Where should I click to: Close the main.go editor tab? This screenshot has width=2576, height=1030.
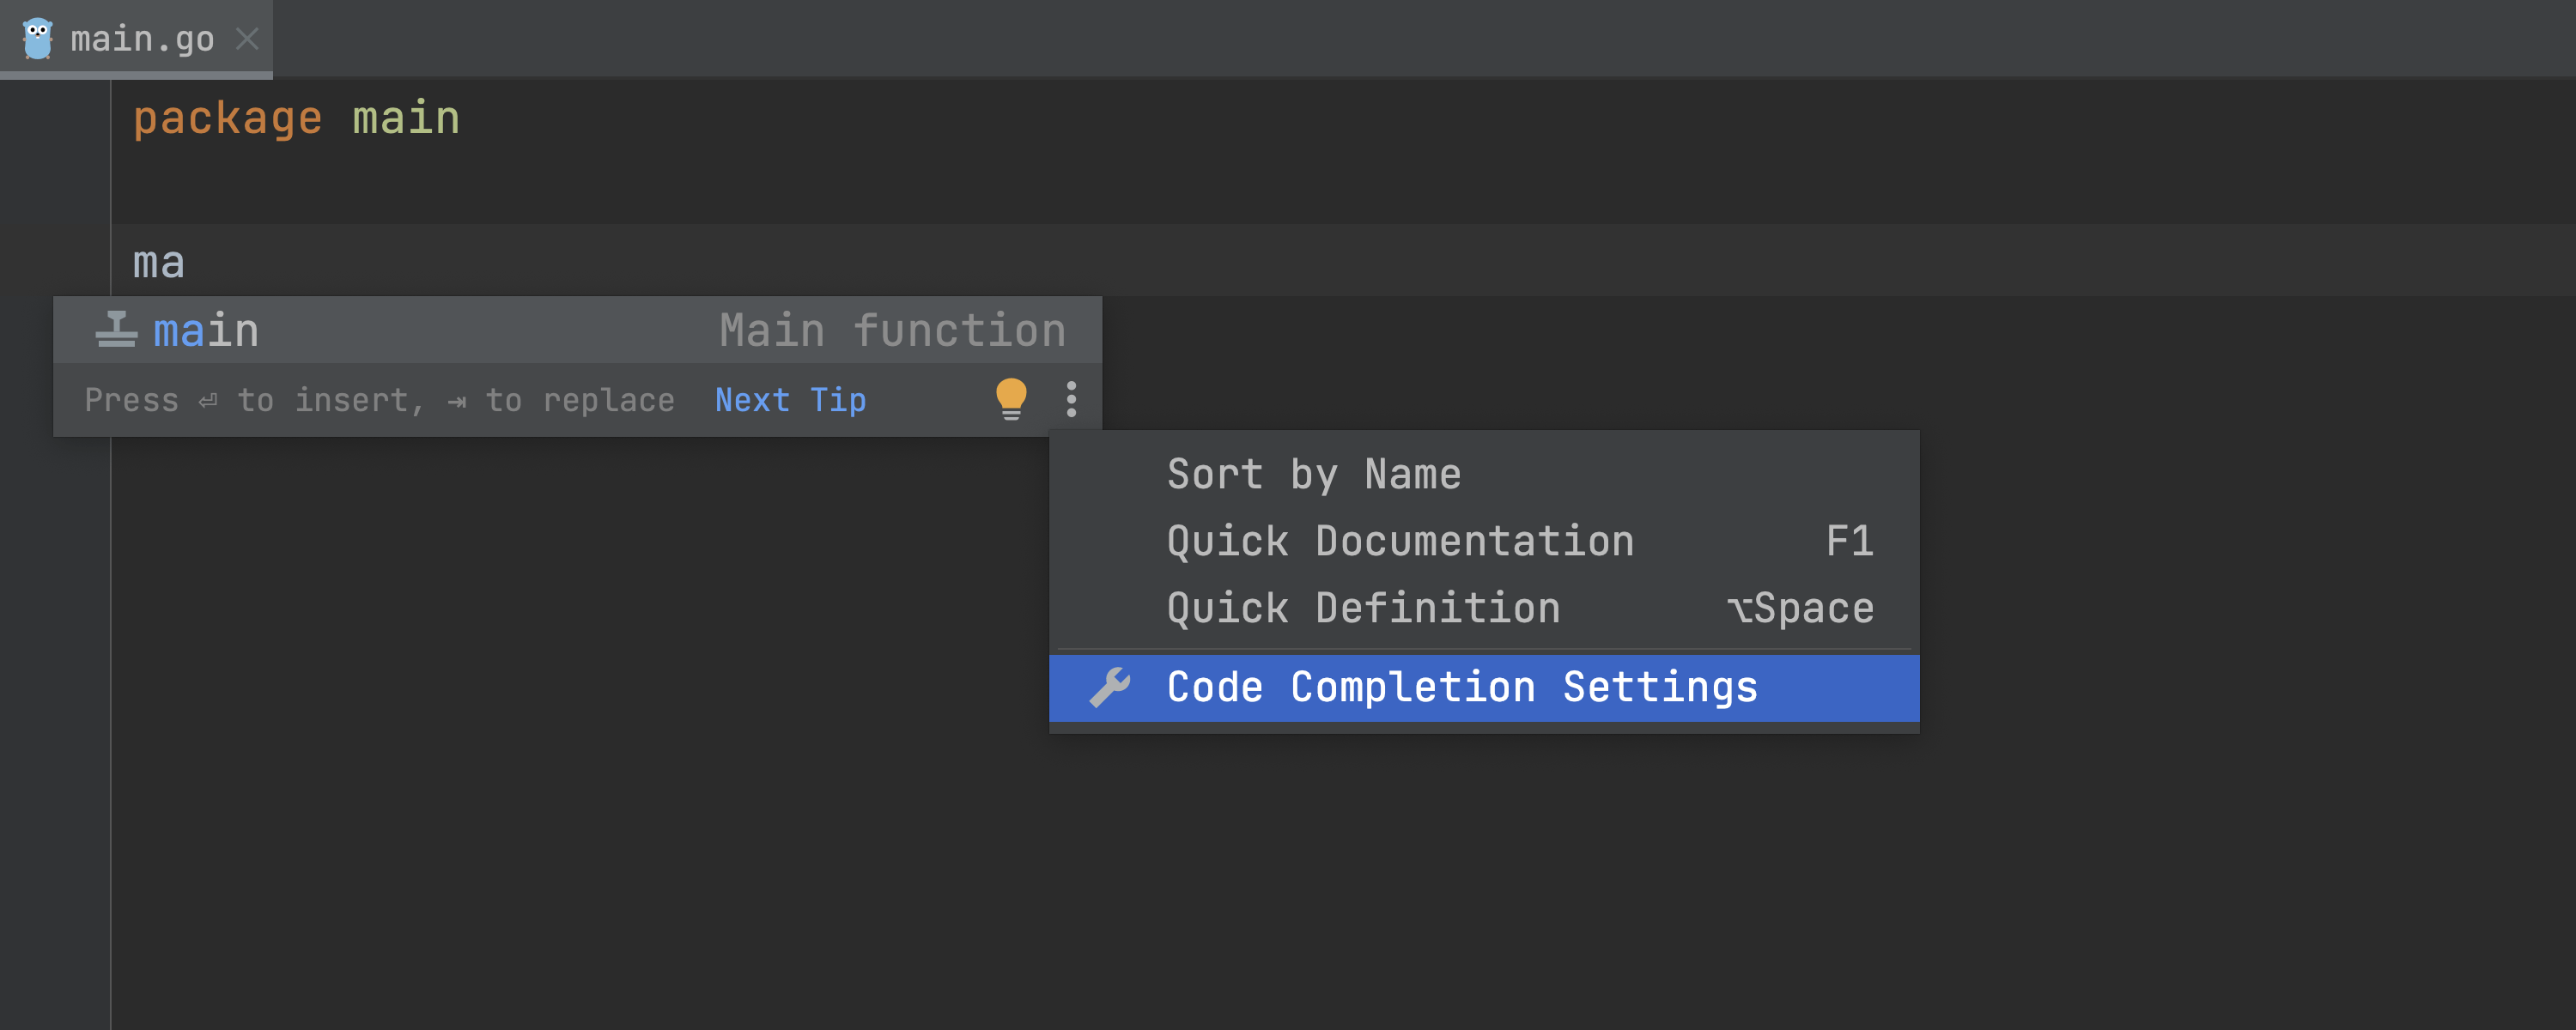[x=247, y=39]
